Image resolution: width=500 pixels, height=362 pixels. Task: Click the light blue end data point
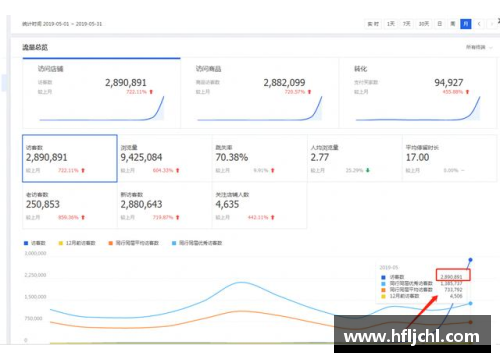tap(470, 303)
